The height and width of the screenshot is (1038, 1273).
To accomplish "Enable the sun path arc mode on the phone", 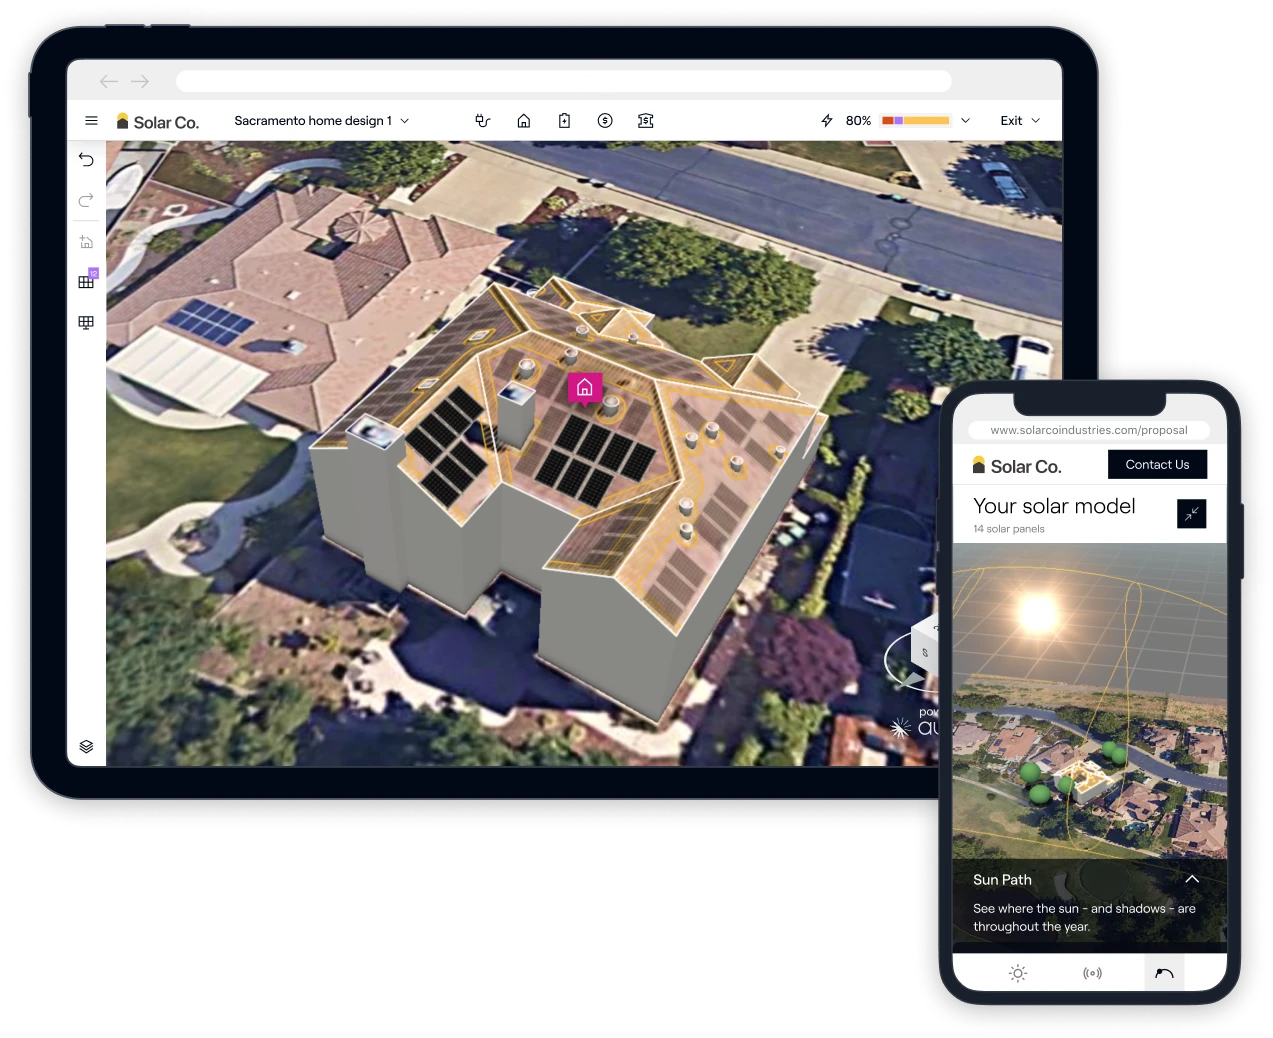I will click(x=1163, y=972).
